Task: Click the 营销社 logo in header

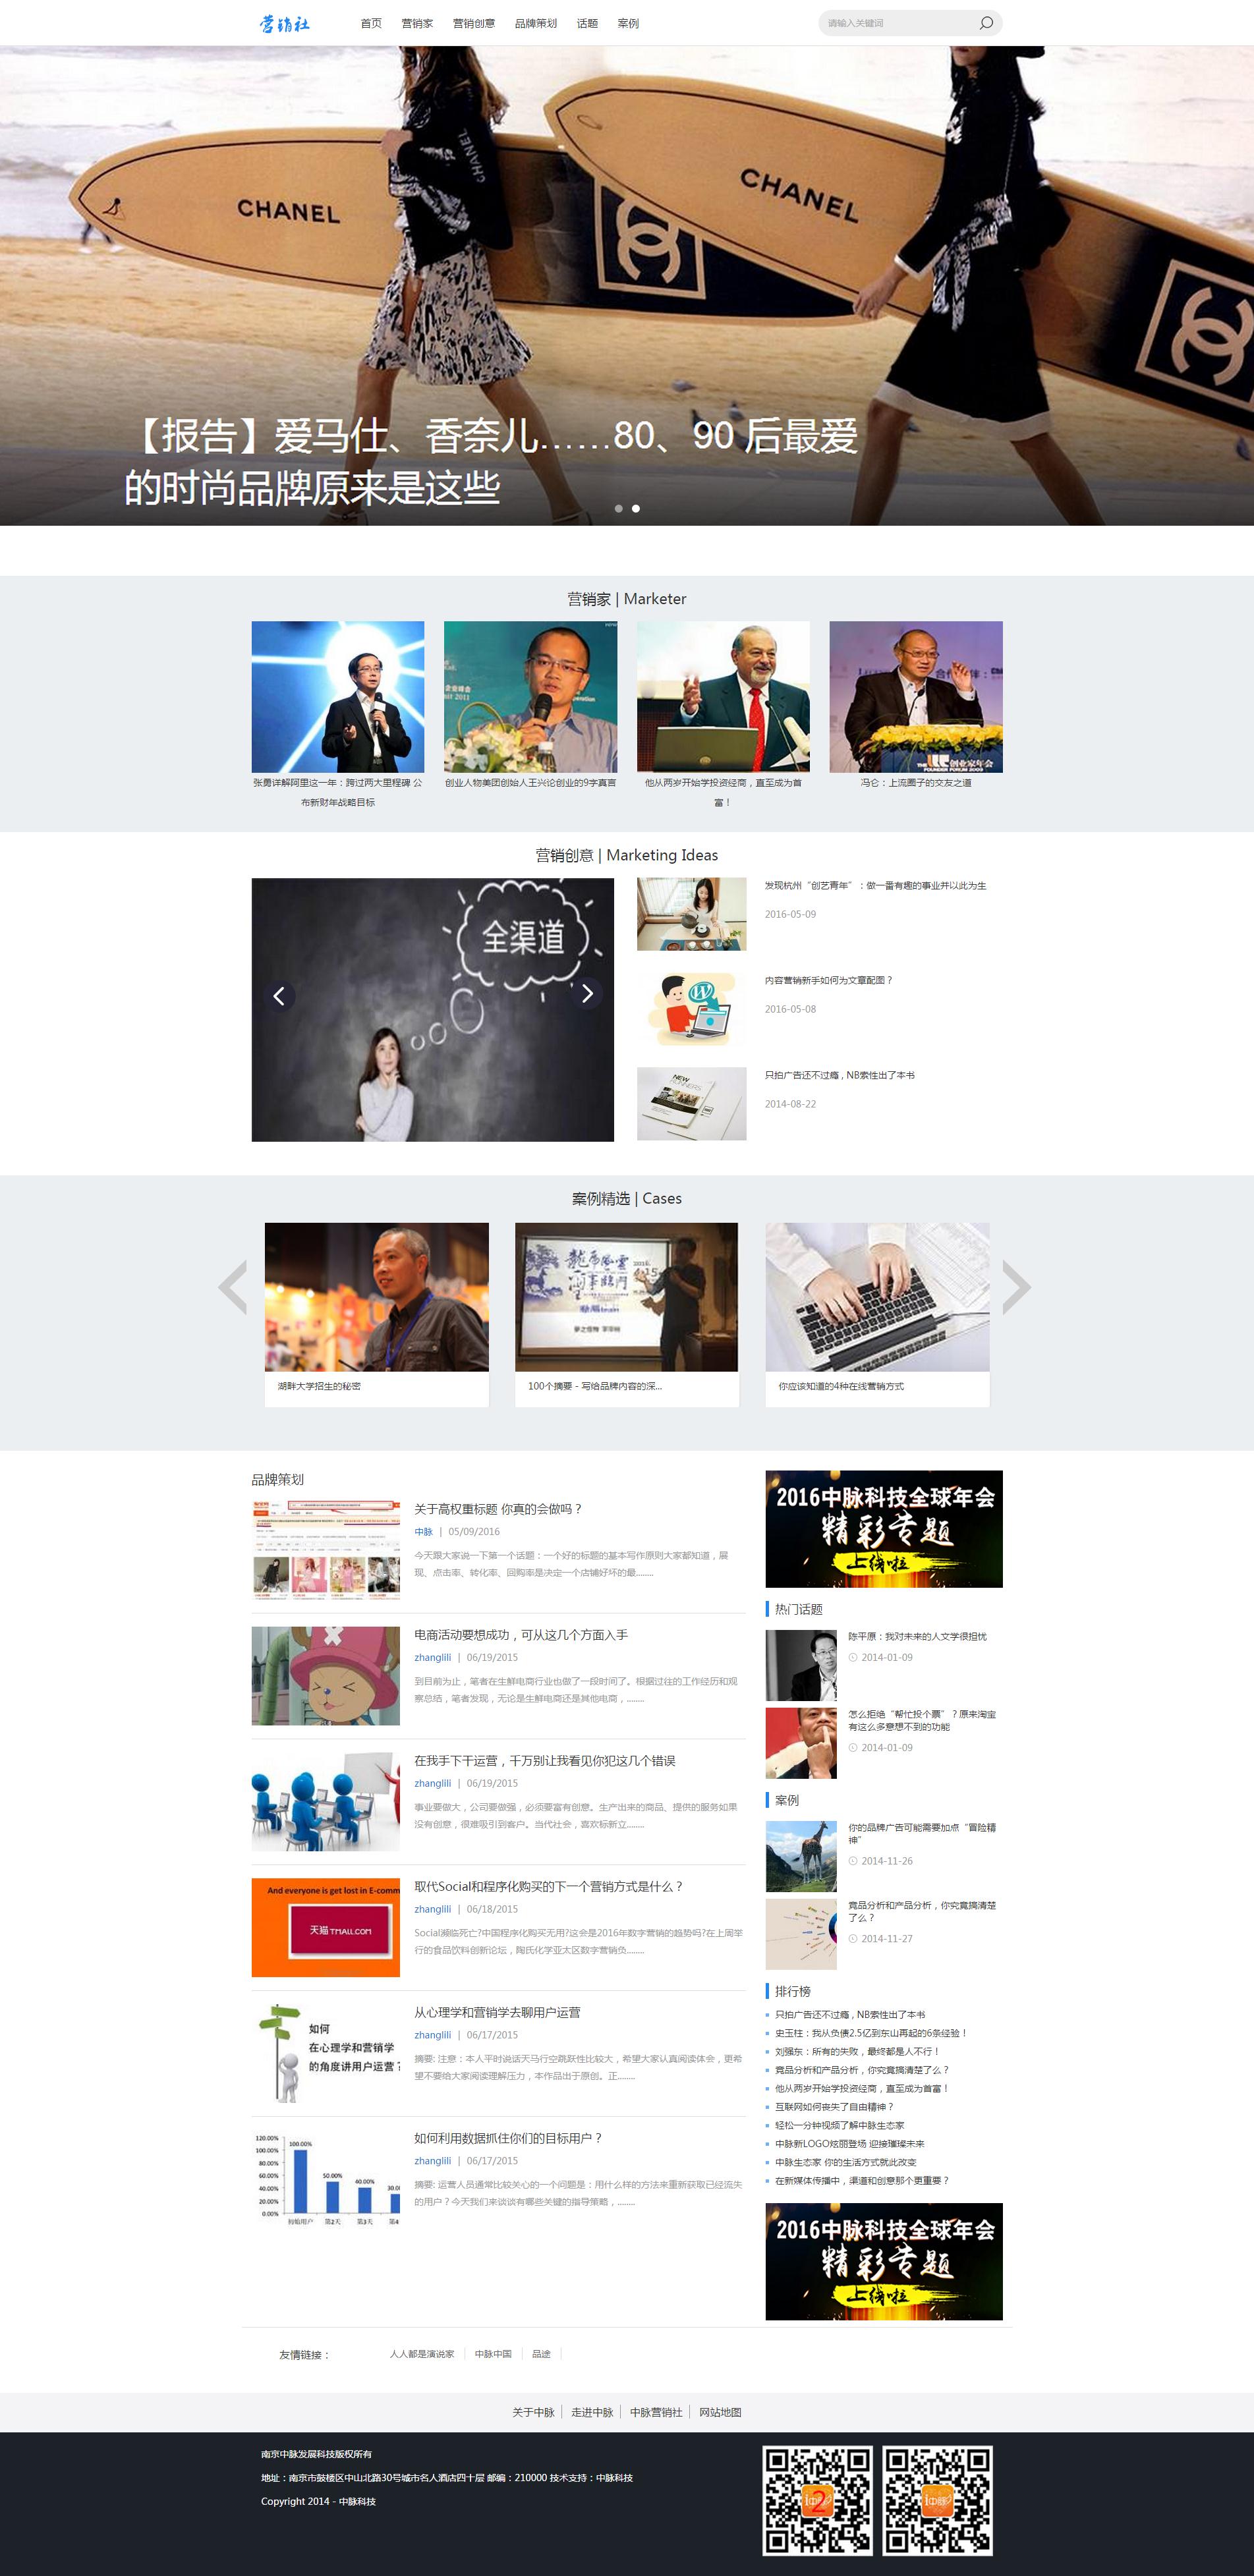Action: [x=285, y=23]
